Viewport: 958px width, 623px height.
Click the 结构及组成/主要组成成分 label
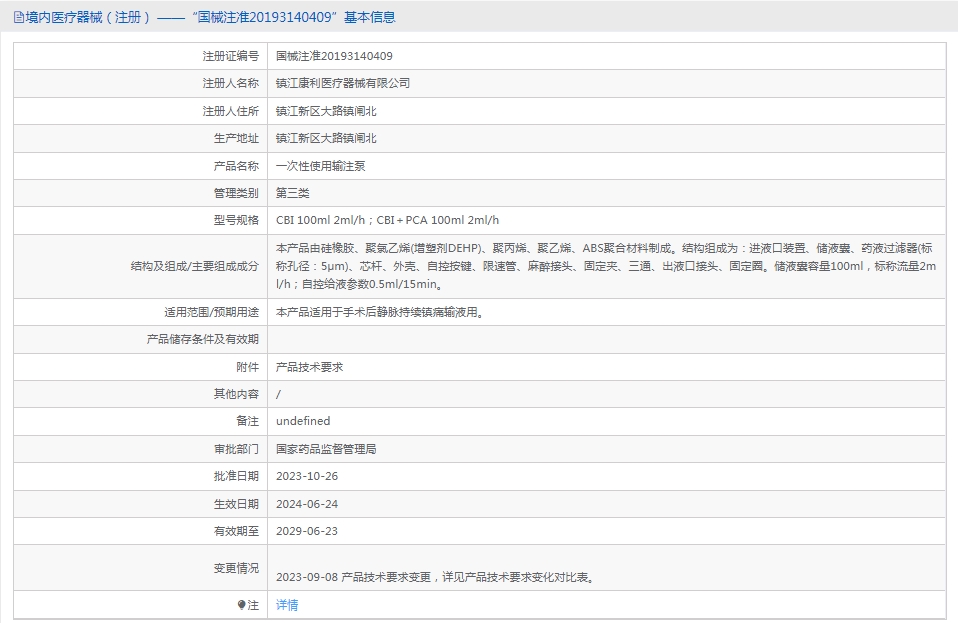[x=195, y=266]
